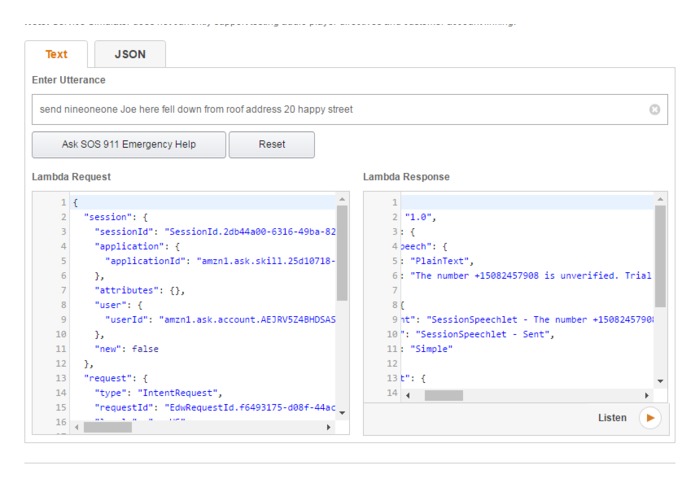Switch to the JSON tab
Image resolution: width=695 pixels, height=494 pixels.
click(130, 55)
